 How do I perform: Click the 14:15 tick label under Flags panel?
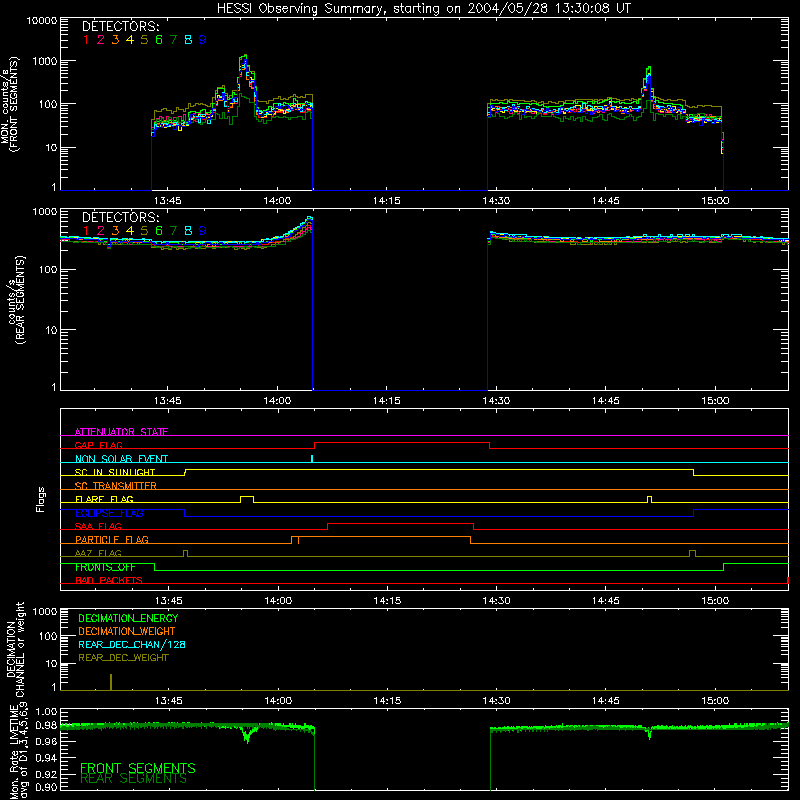pyautogui.click(x=387, y=601)
